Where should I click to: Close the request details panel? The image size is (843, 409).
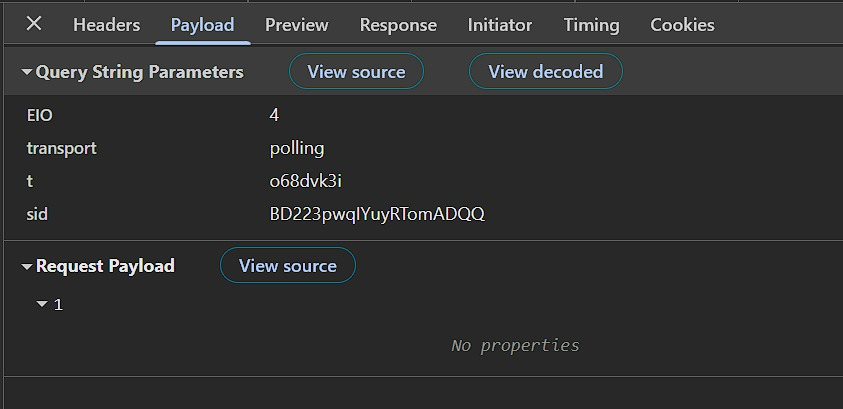tap(34, 24)
